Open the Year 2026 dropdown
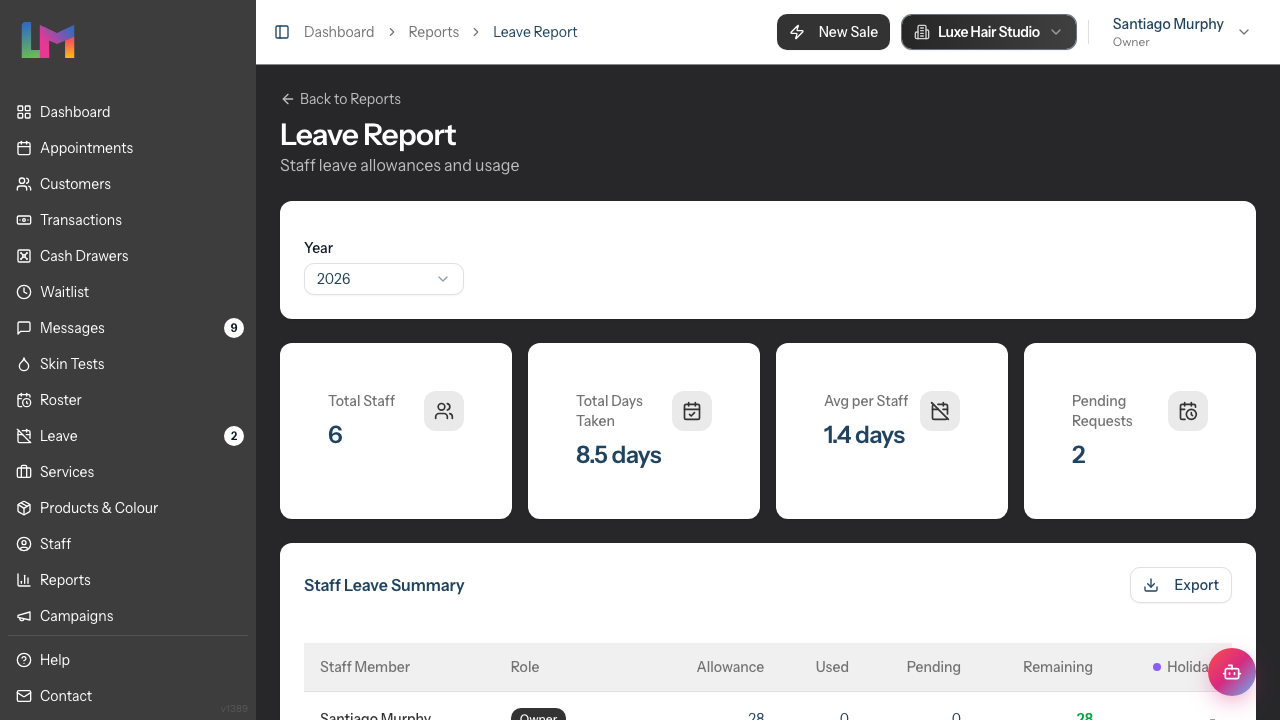1280x720 pixels. [384, 279]
